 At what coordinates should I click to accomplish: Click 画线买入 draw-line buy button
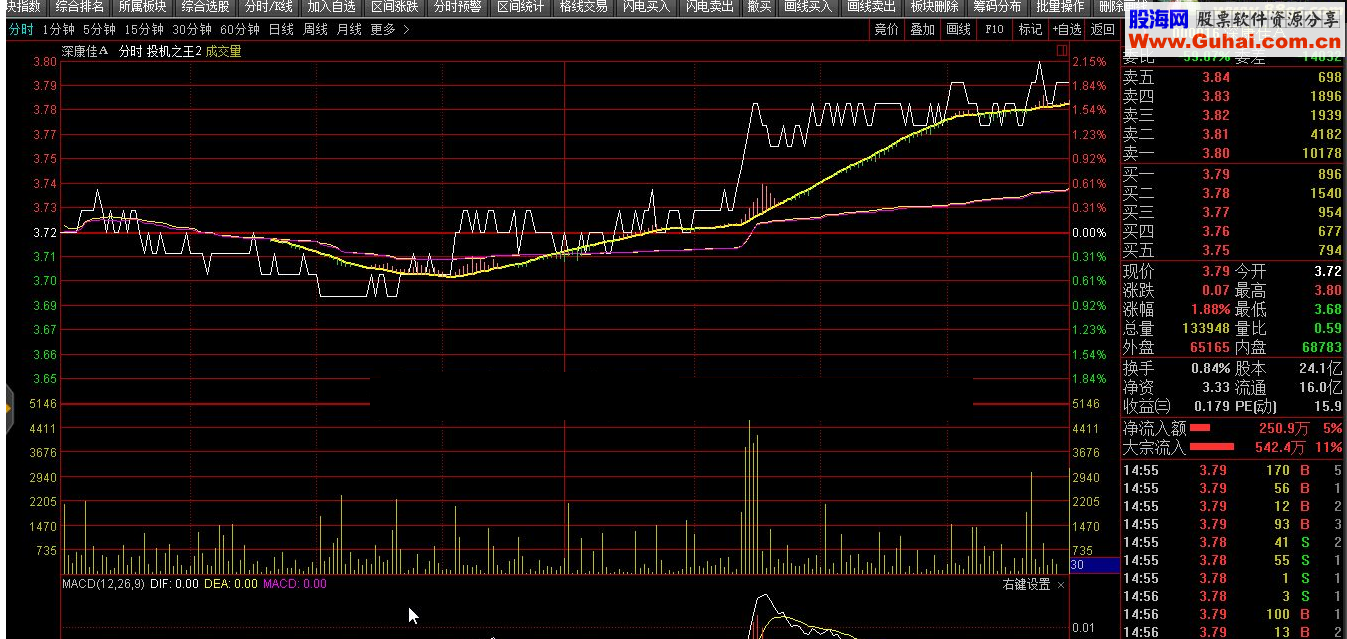tap(808, 7)
